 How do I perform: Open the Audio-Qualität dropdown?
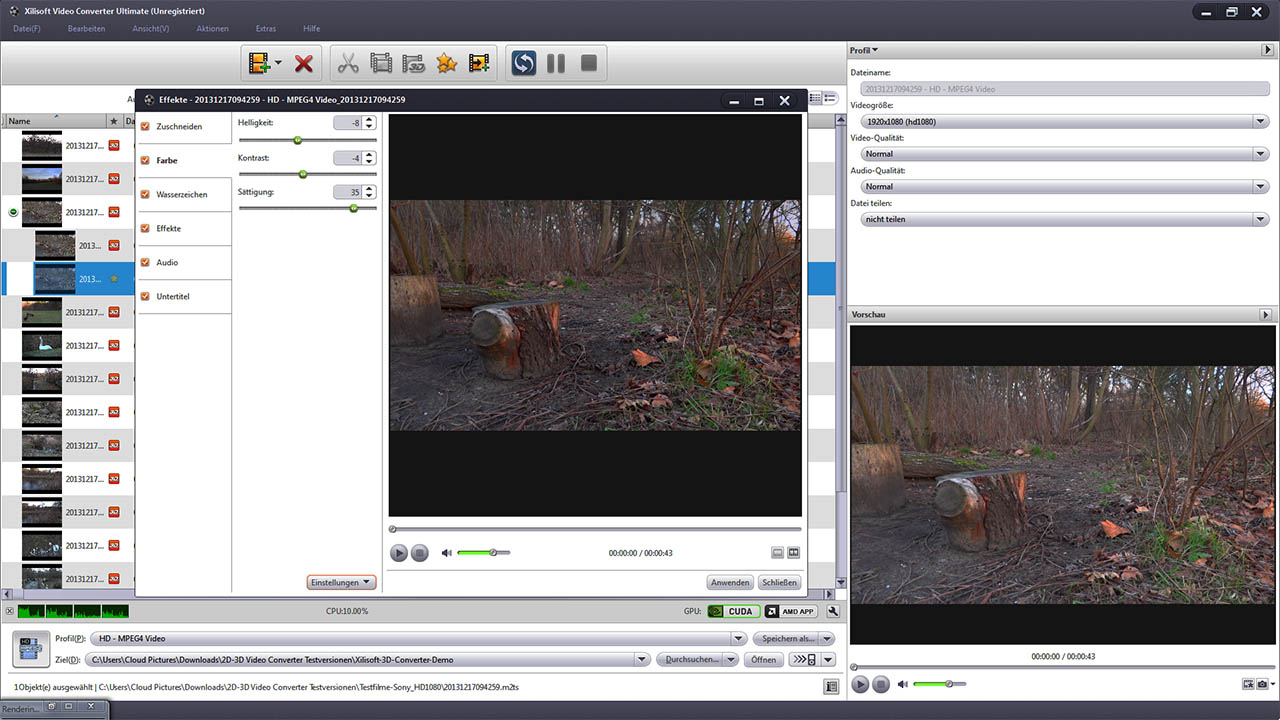[x=1260, y=186]
